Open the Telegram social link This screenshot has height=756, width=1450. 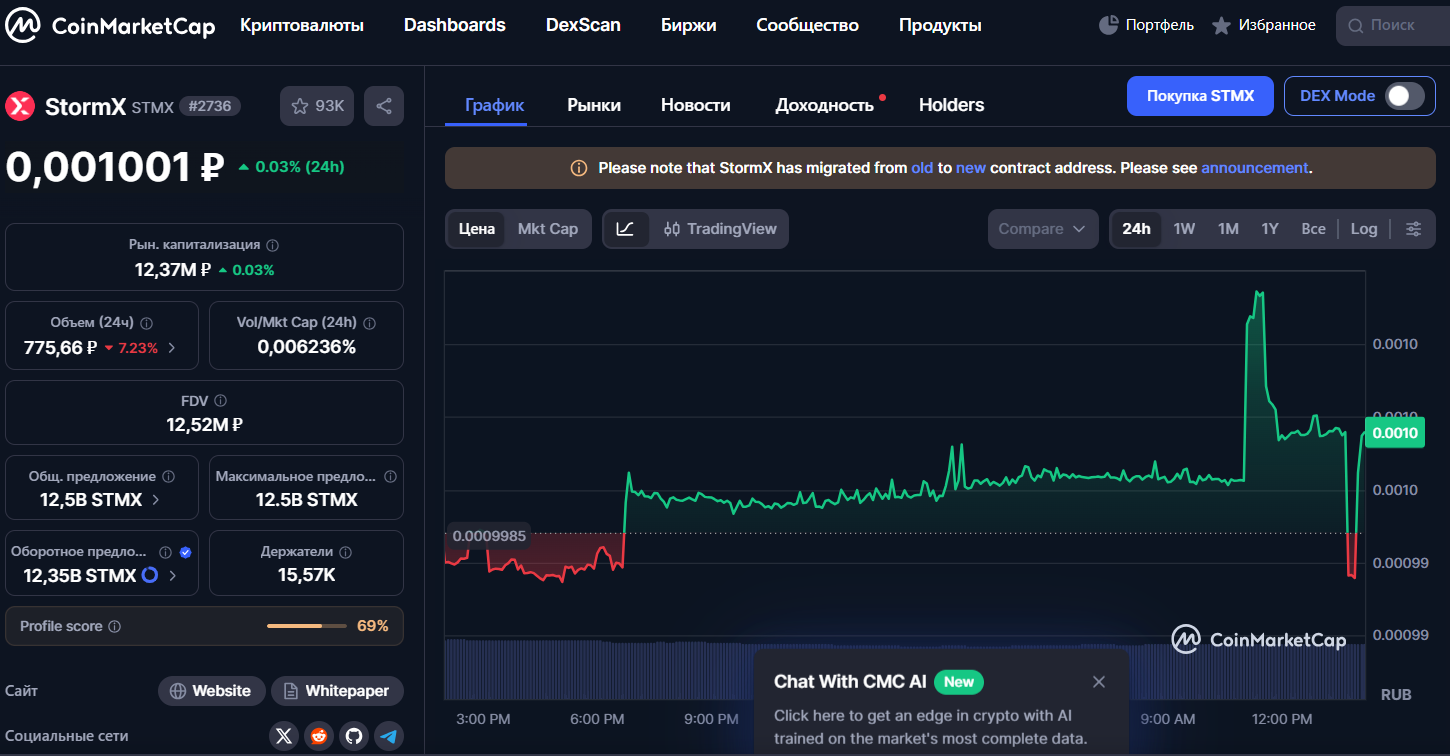[389, 737]
